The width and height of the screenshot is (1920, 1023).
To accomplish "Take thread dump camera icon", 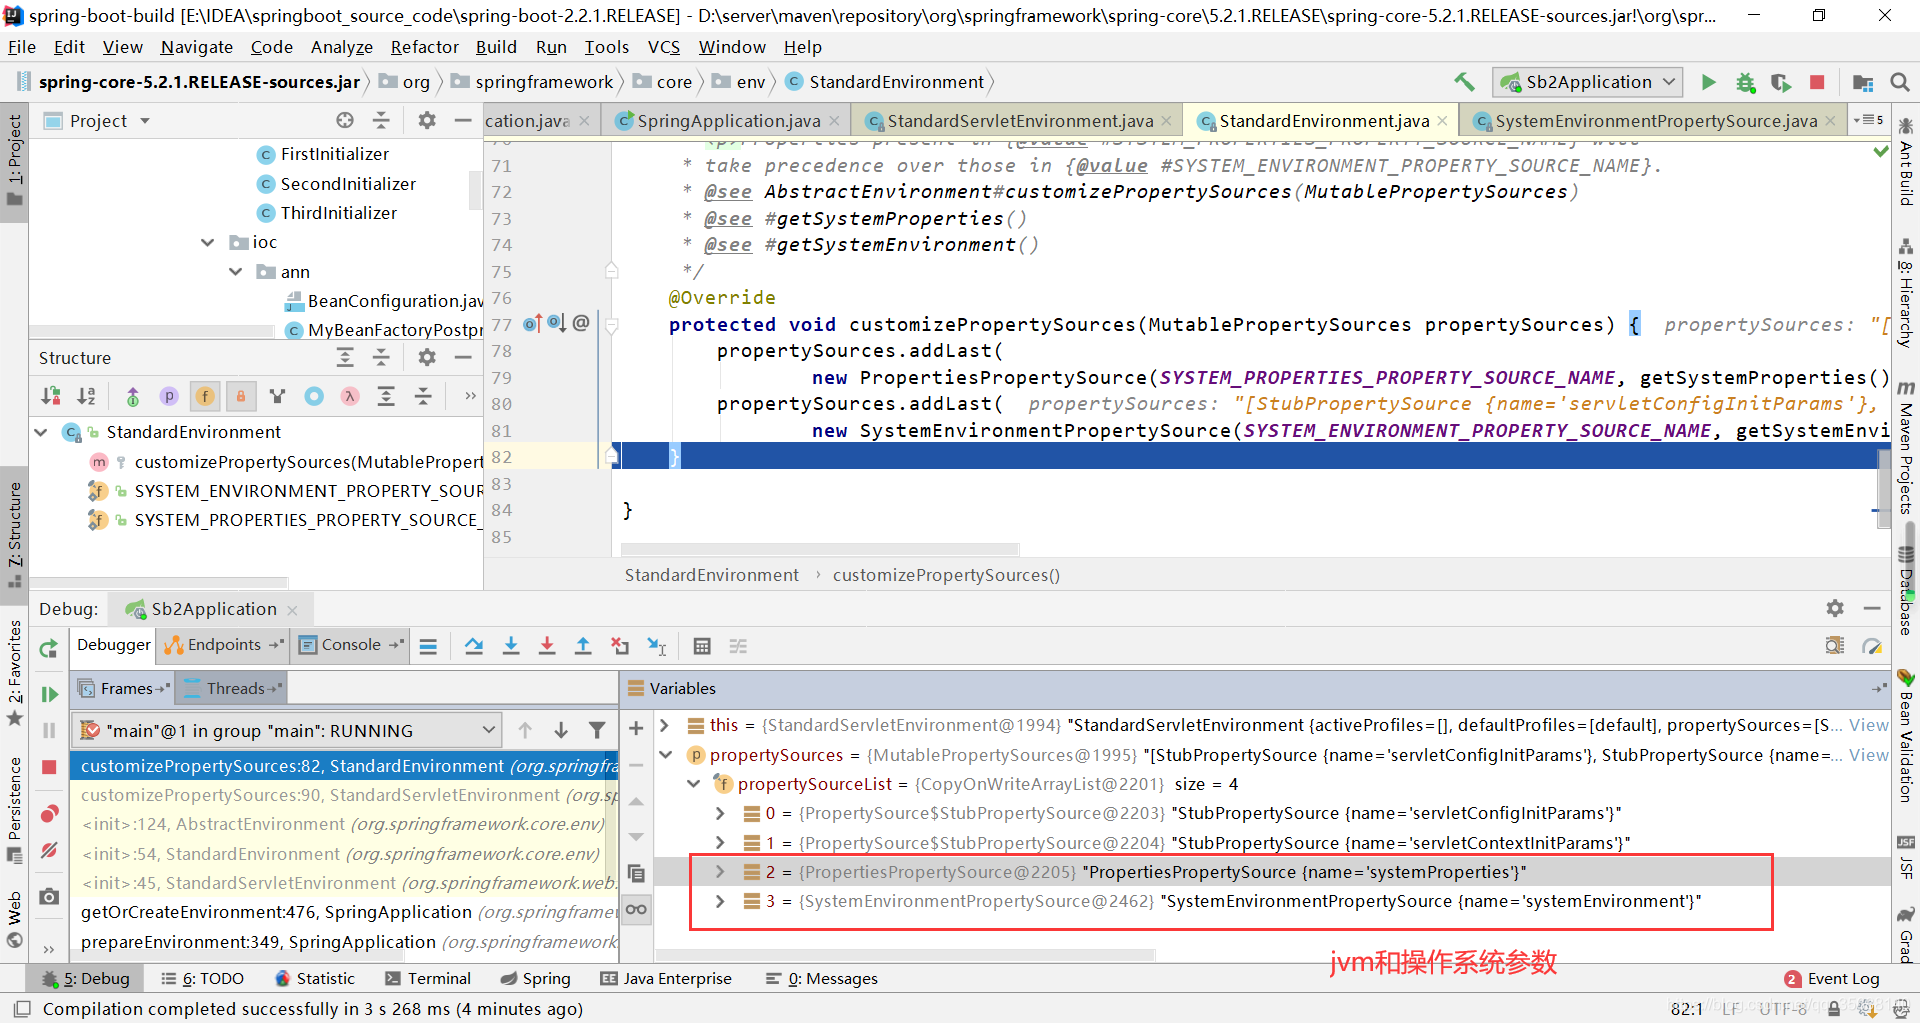I will tap(48, 896).
